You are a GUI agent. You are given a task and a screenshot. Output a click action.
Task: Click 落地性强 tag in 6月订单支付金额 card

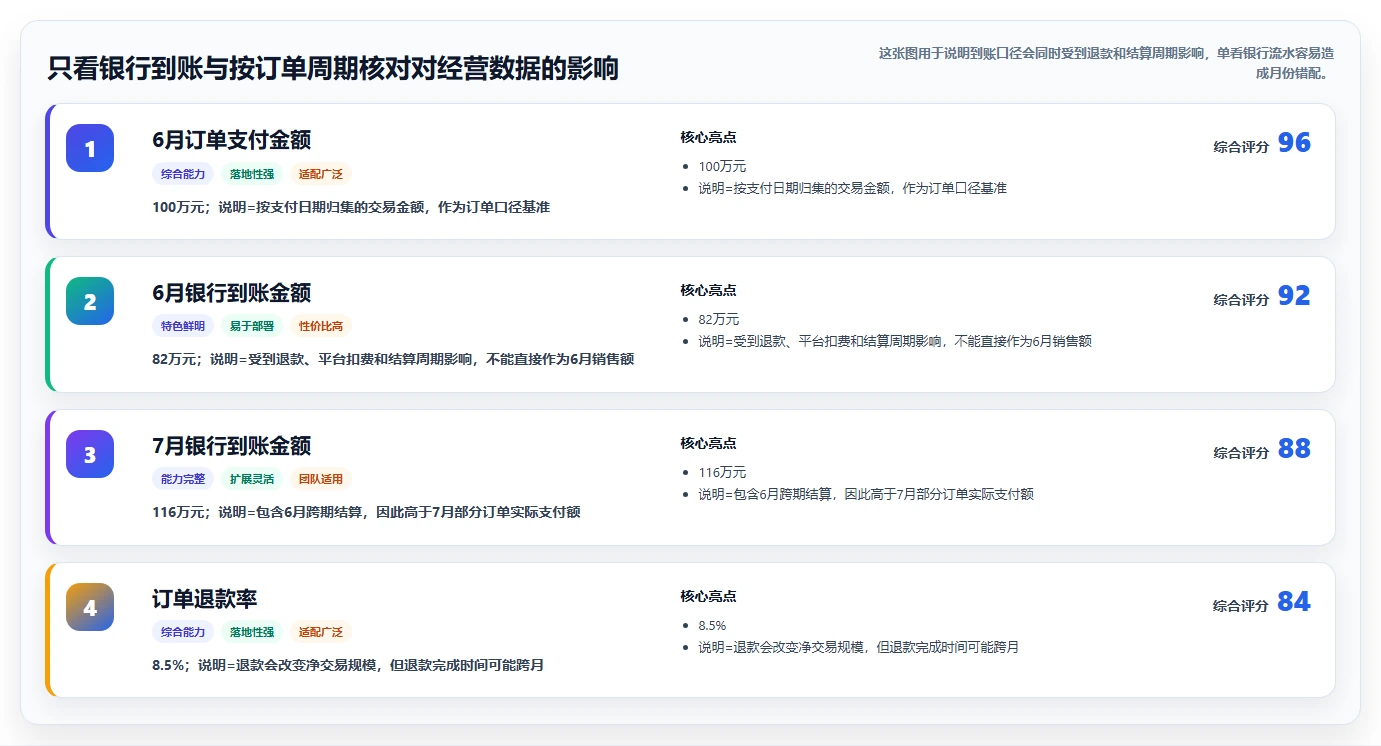[x=252, y=173]
